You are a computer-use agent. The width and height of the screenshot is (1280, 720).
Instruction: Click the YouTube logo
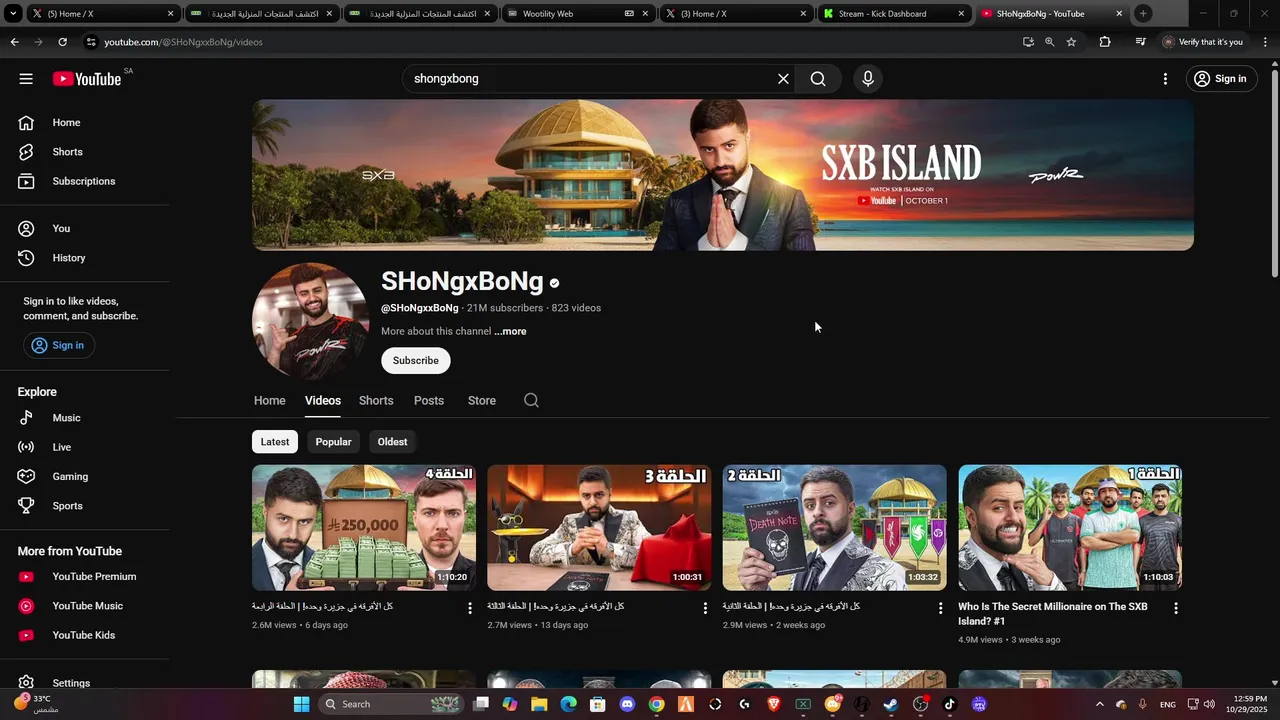(87, 79)
